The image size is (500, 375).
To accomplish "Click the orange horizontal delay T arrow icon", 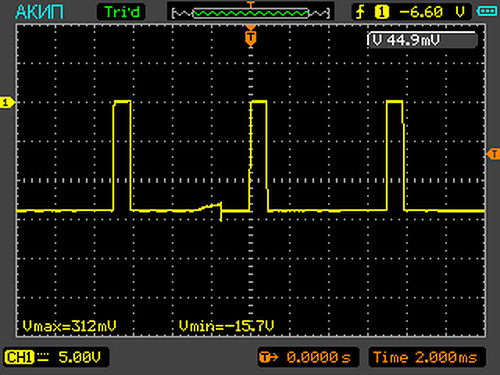I will (x=268, y=357).
